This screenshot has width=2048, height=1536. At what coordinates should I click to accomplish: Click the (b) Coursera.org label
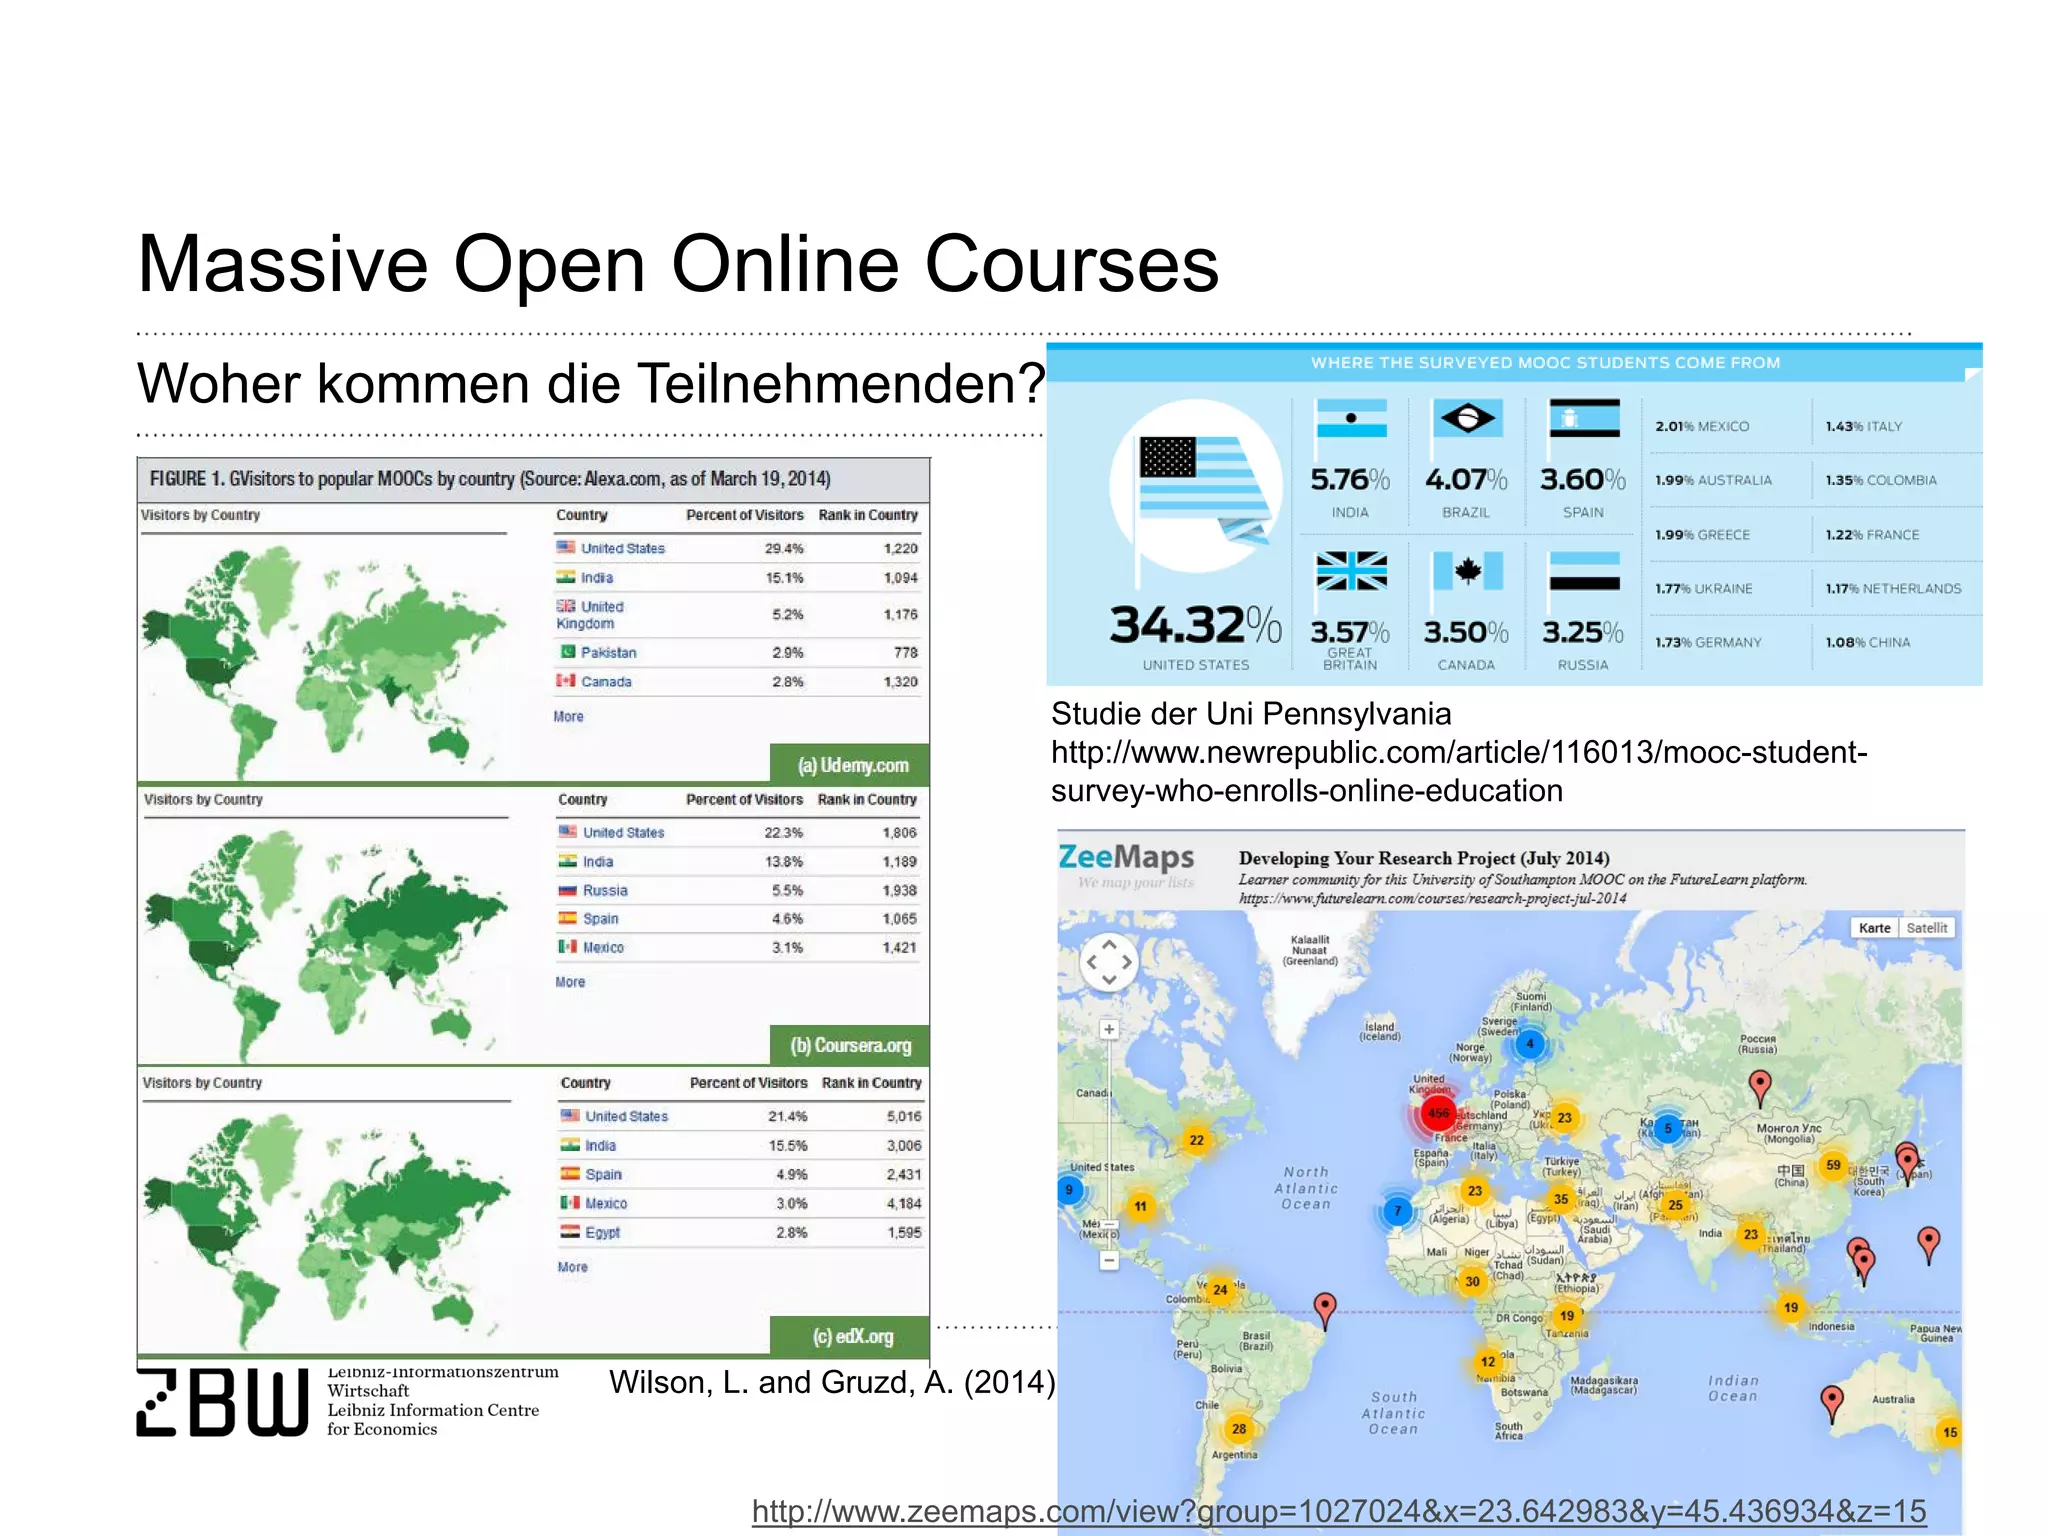[851, 1045]
